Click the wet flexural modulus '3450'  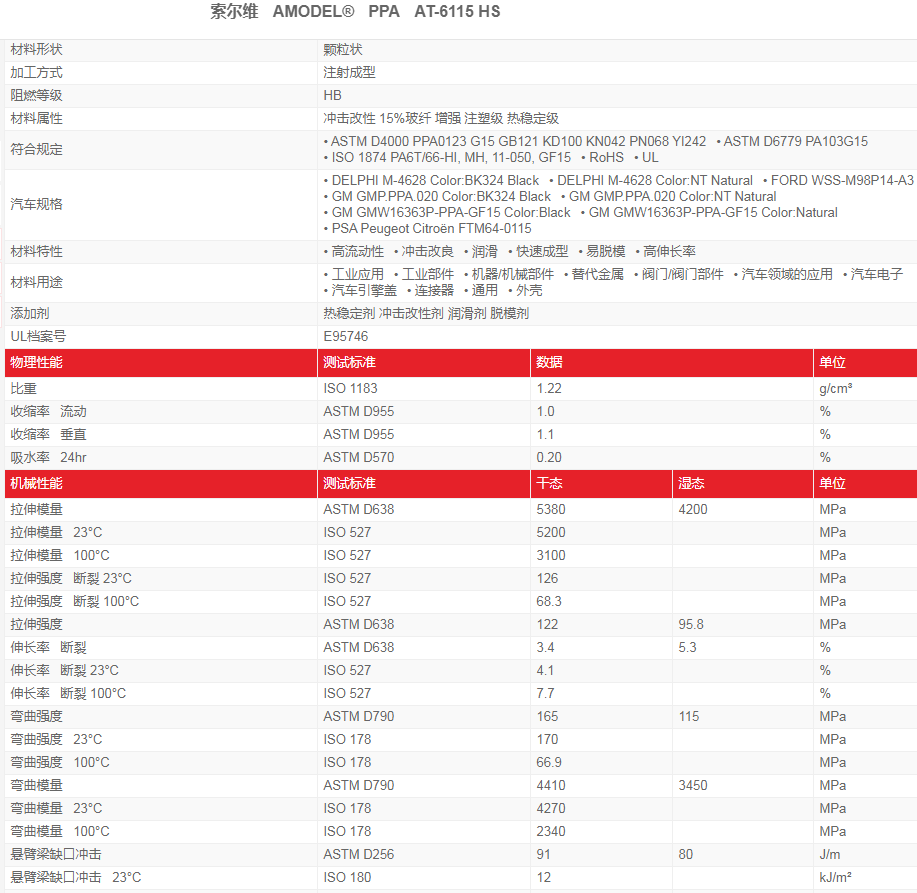[x=693, y=786]
